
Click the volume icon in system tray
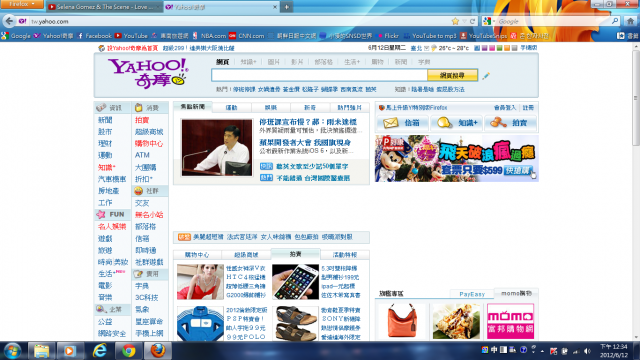click(x=587, y=351)
